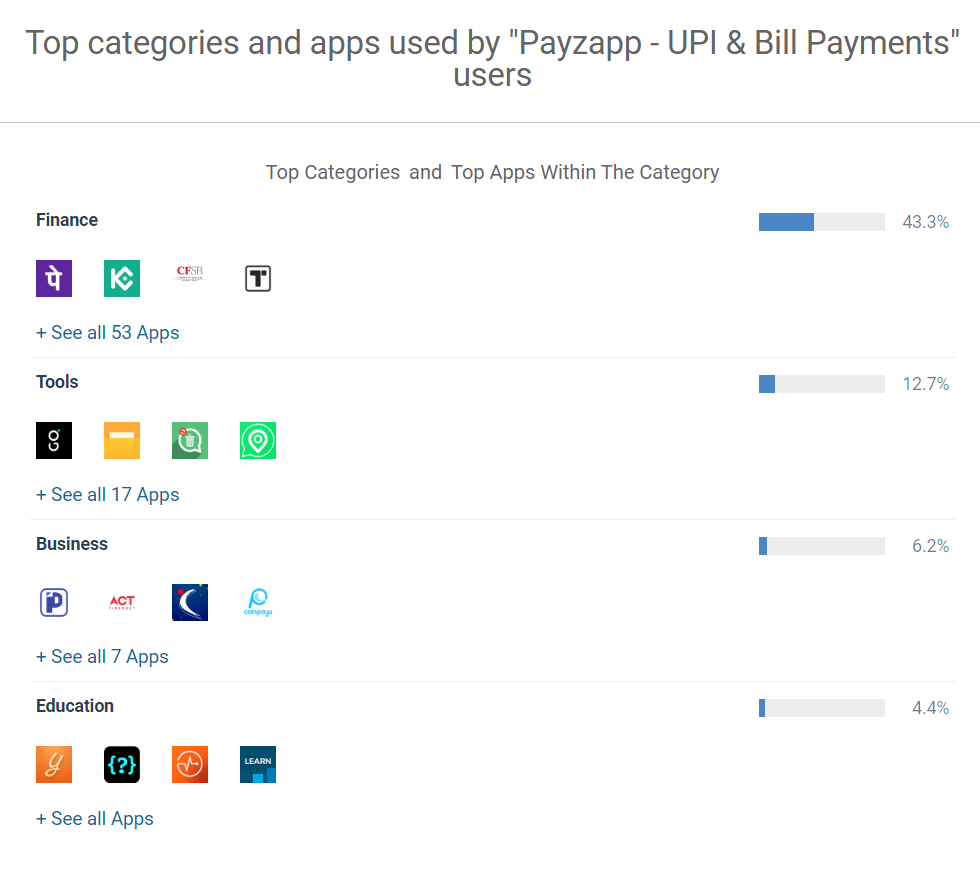Click the yellow folder app icon in Tools
The image size is (980, 876).
click(x=121, y=440)
